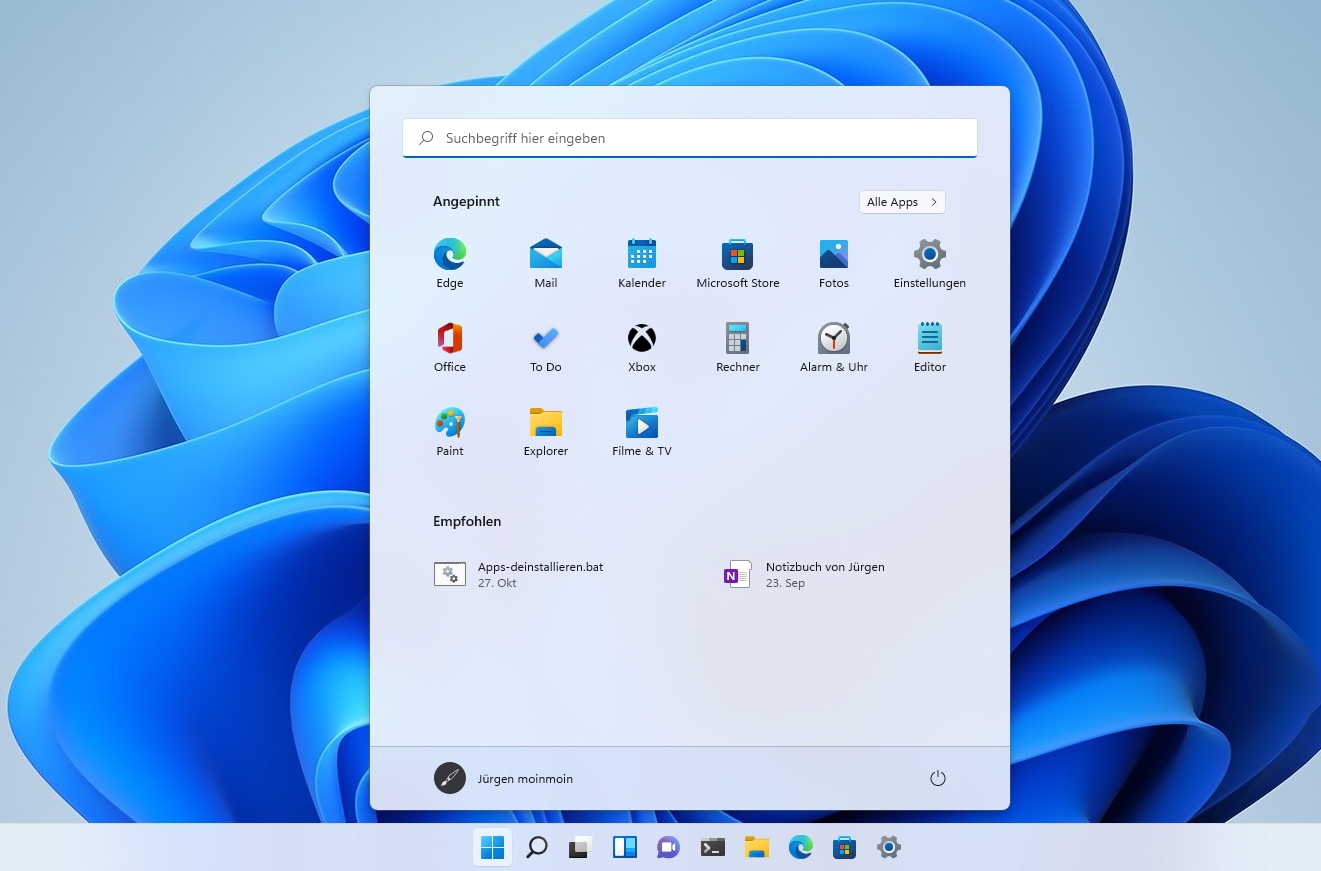This screenshot has width=1321, height=871.
Task: Open the Mail app
Action: point(546,263)
